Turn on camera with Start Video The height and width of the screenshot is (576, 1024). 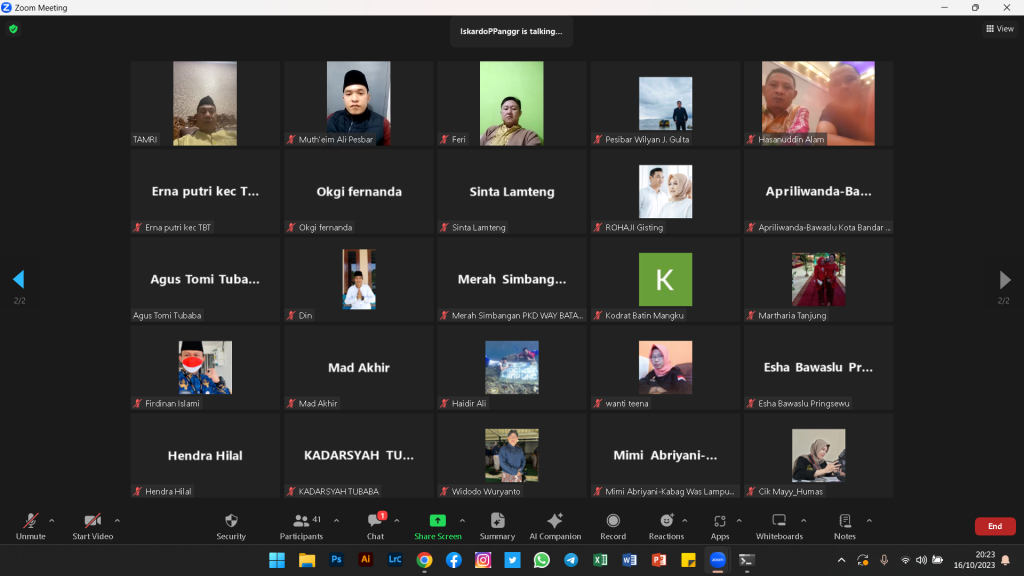click(92, 526)
